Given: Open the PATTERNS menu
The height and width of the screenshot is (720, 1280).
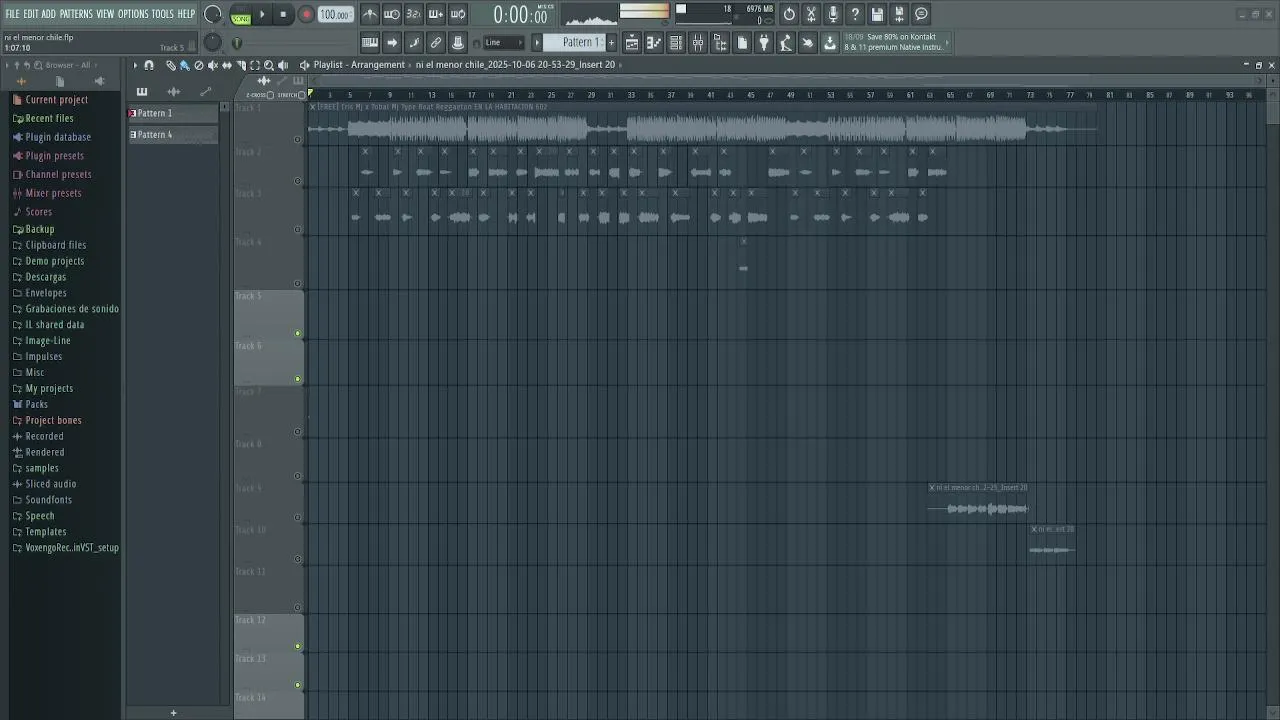Looking at the screenshot, I should (76, 14).
